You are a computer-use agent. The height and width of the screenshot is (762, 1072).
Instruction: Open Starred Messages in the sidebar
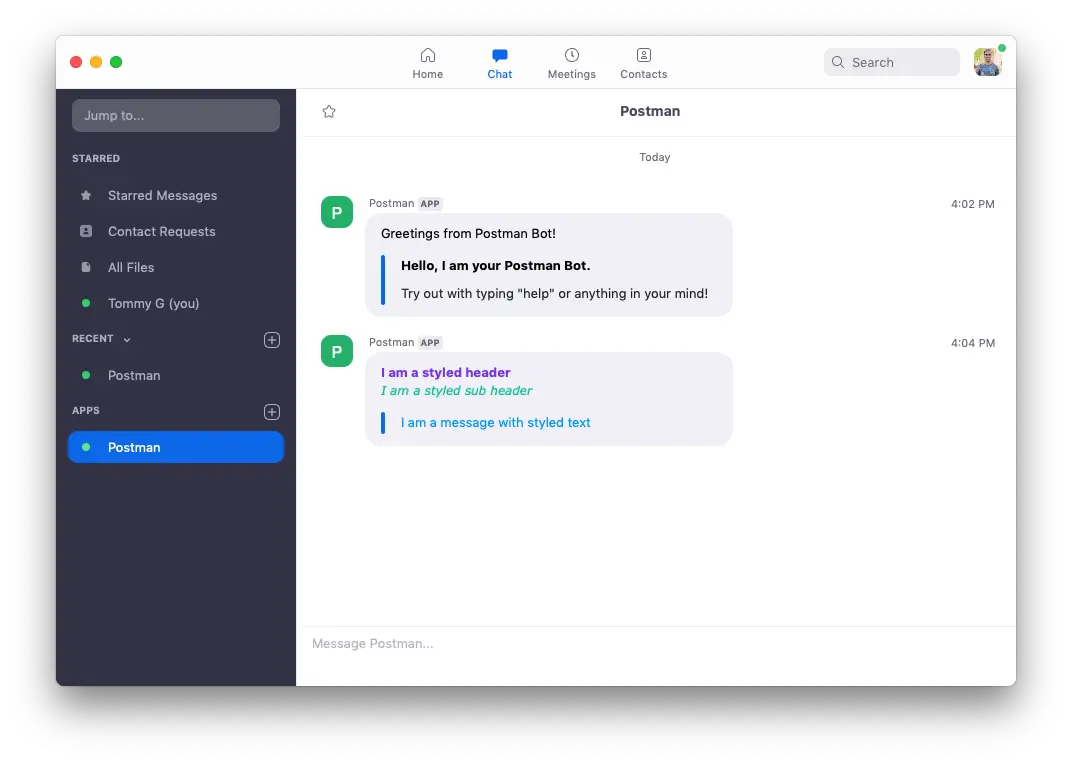click(x=162, y=195)
